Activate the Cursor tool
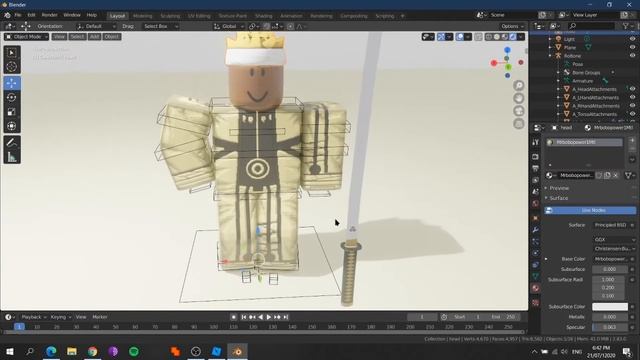 click(x=12, y=67)
